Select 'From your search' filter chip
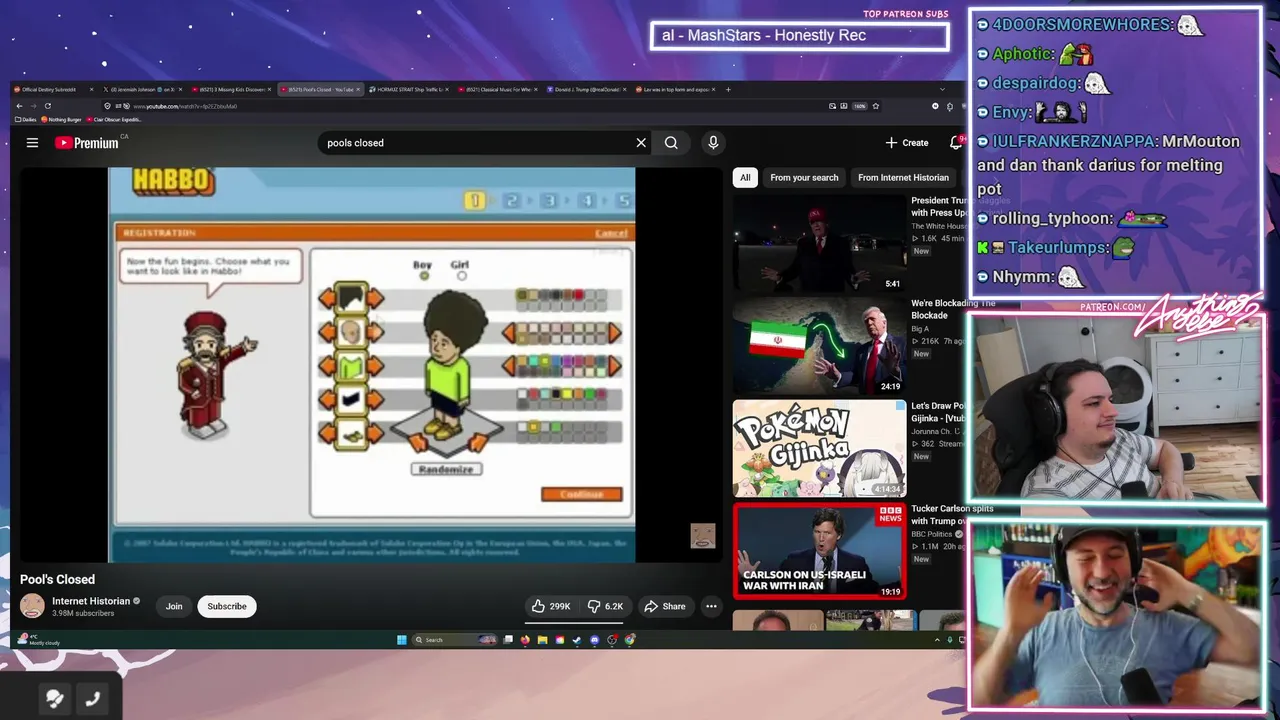Screen dimensions: 1280x720 [x=804, y=177]
